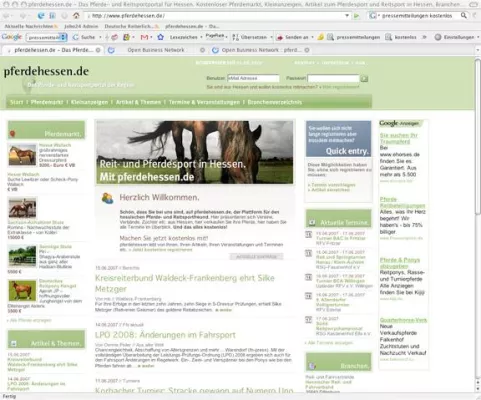This screenshot has height=400, width=481.
Task: Open the 'Aktuelle Nachrichten' bookmark
Action: point(31,26)
